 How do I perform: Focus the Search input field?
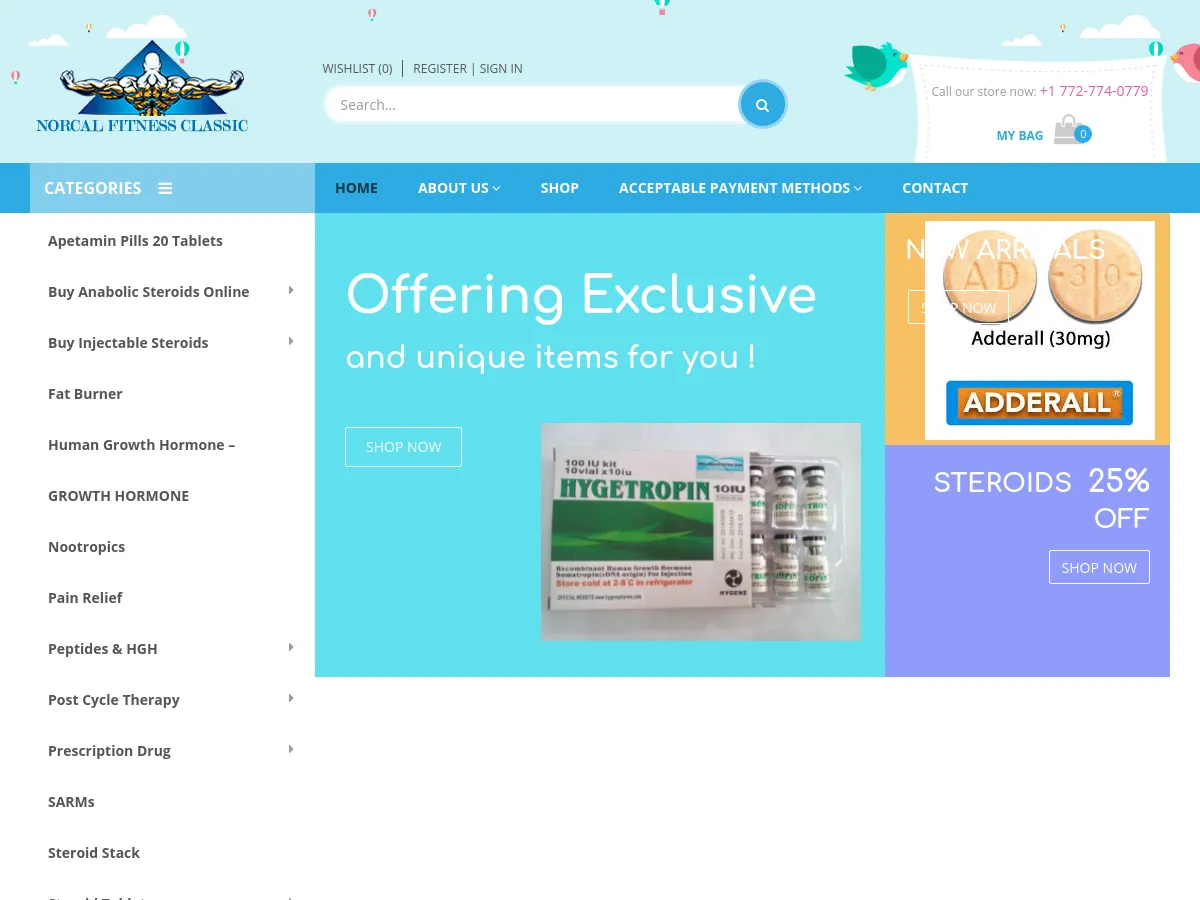click(x=532, y=105)
